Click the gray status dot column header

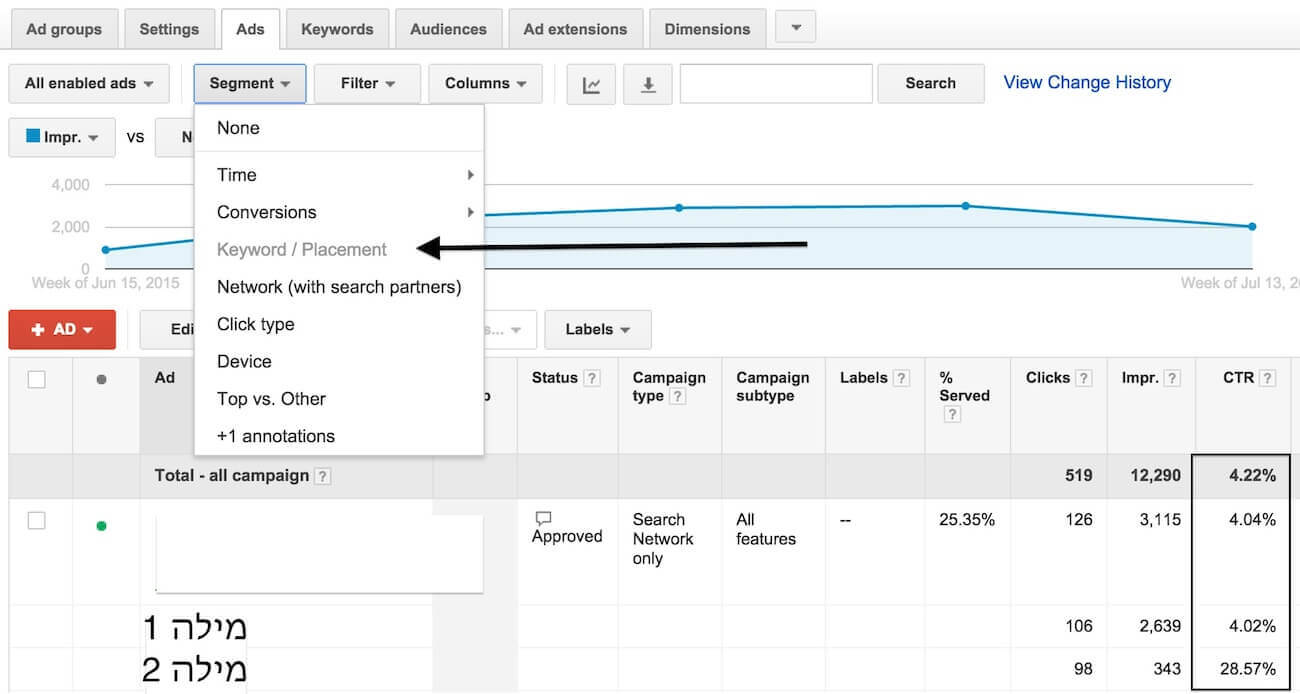click(101, 380)
